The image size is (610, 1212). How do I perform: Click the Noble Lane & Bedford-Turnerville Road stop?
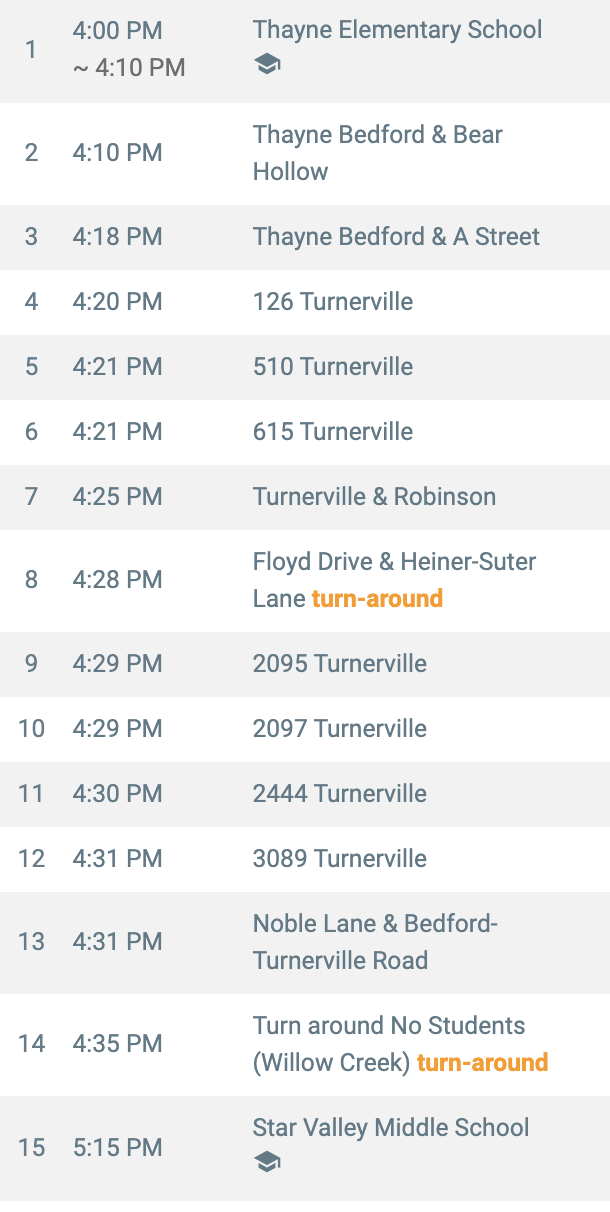[375, 942]
